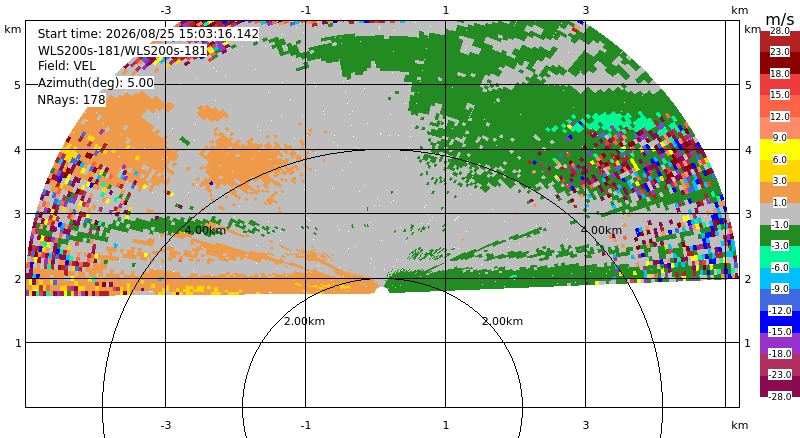Click the left 4.00km range ring label
This screenshot has width=800, height=438.
coord(205,230)
